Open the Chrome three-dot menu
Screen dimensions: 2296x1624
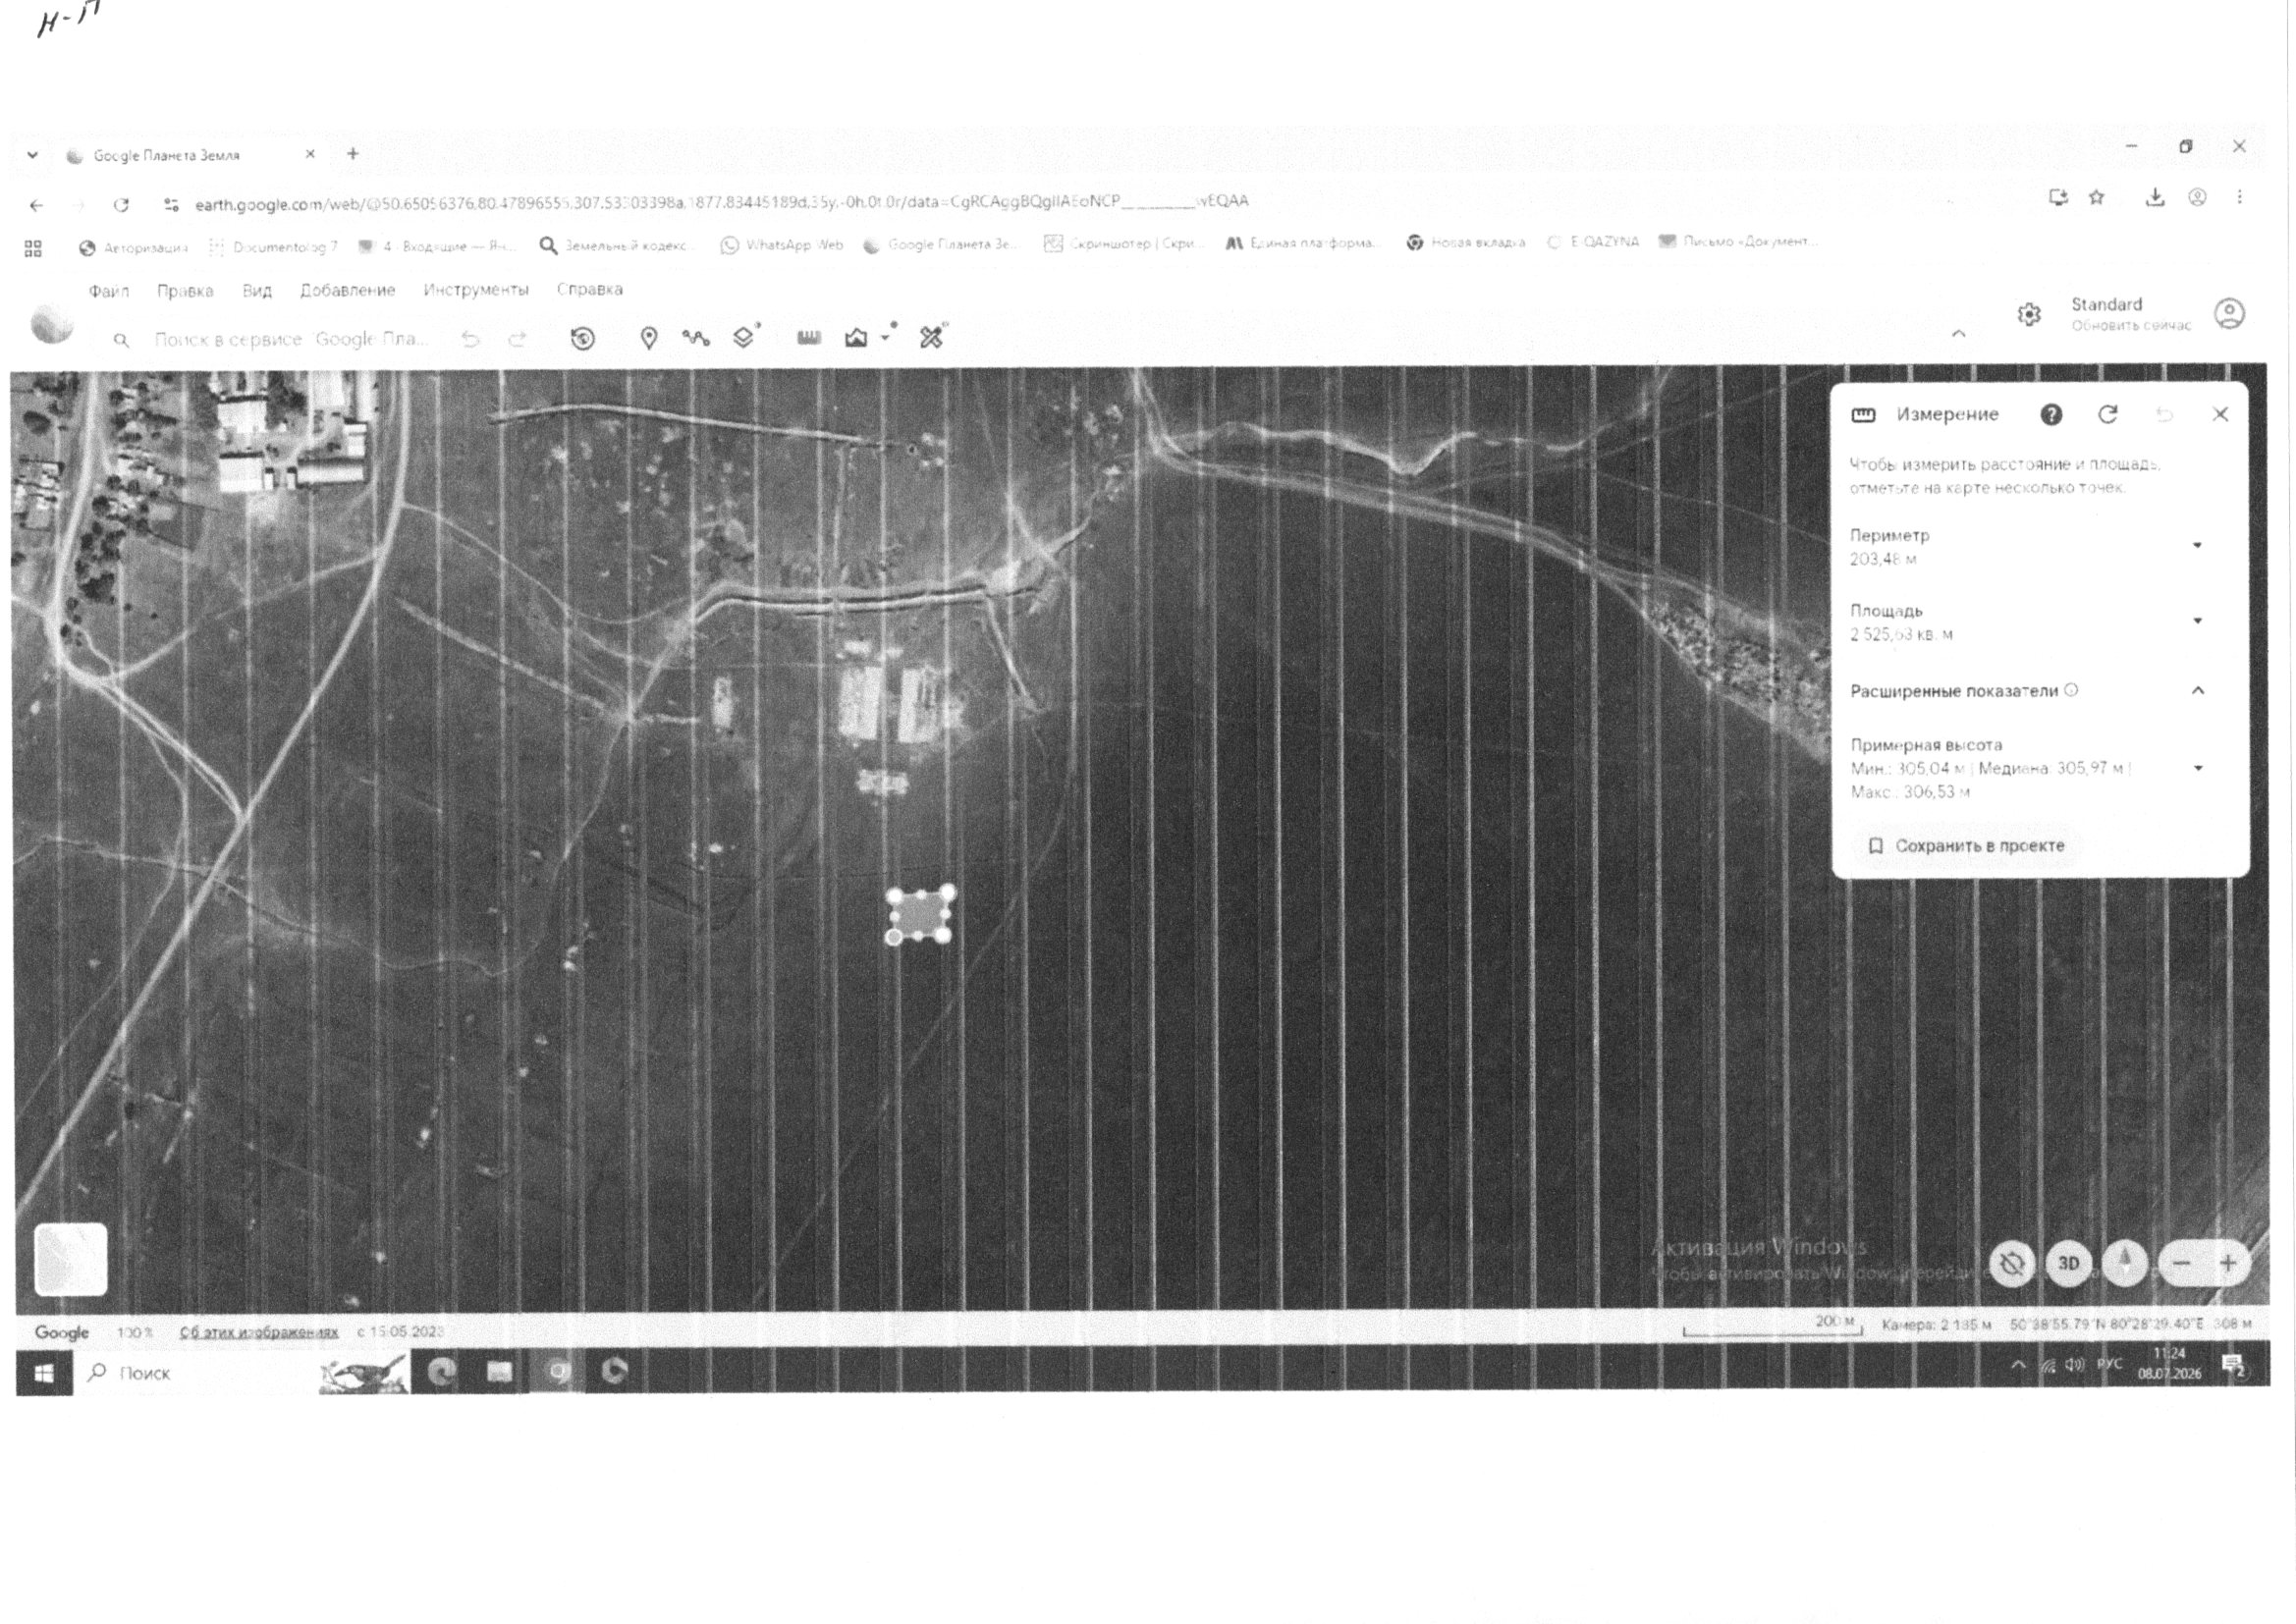pos(2240,197)
